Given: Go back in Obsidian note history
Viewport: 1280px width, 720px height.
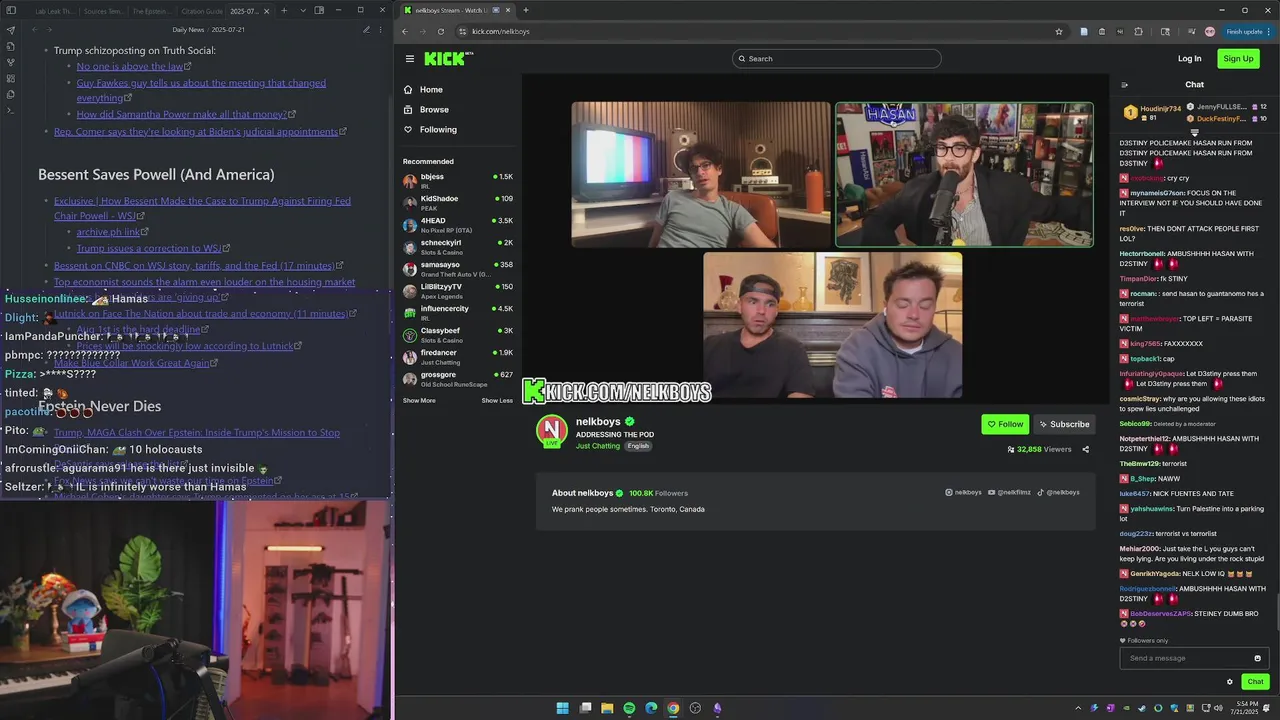Looking at the screenshot, I should pos(35,29).
